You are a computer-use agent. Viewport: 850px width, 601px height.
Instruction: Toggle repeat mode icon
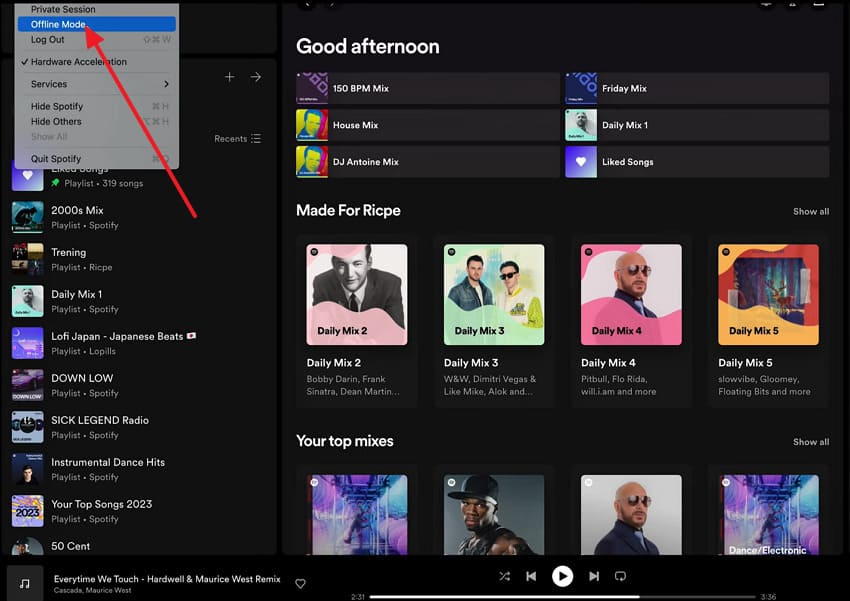click(620, 576)
